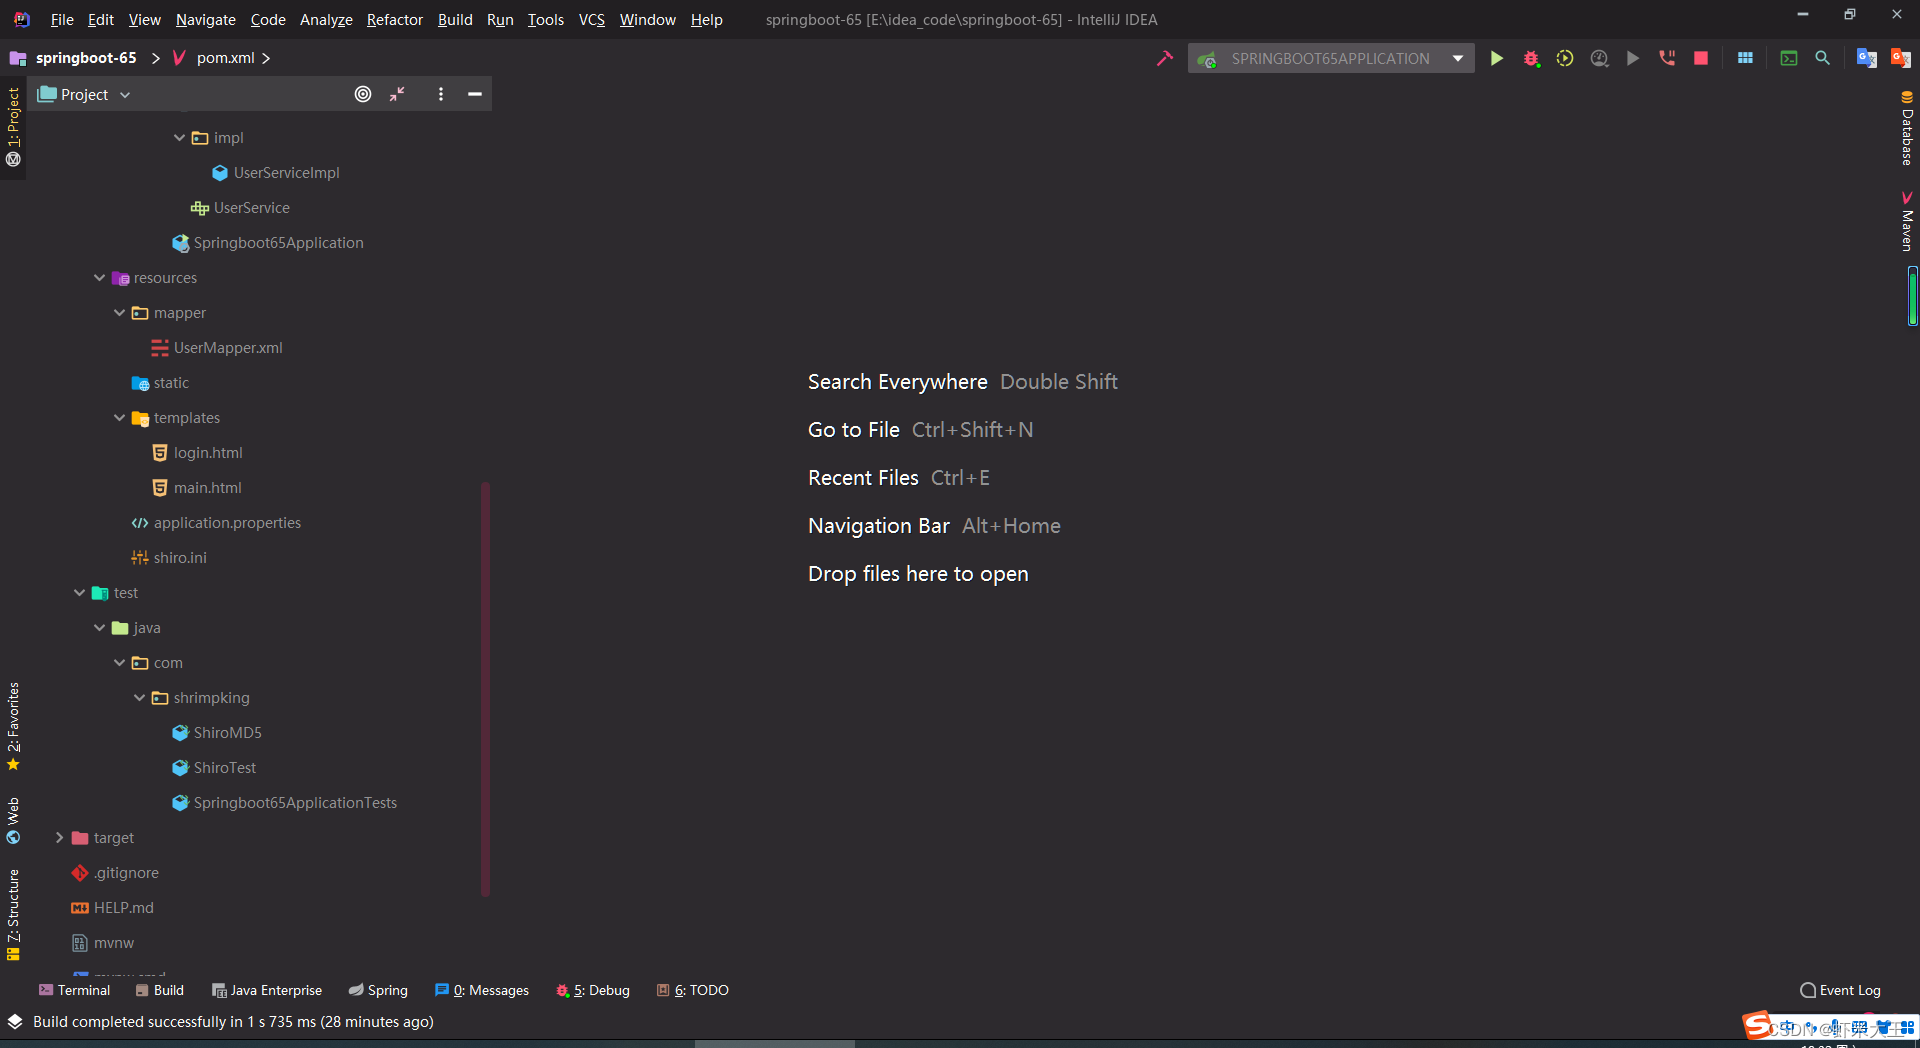Show the Database panel
Viewport: 1920px width, 1048px height.
(x=1907, y=130)
